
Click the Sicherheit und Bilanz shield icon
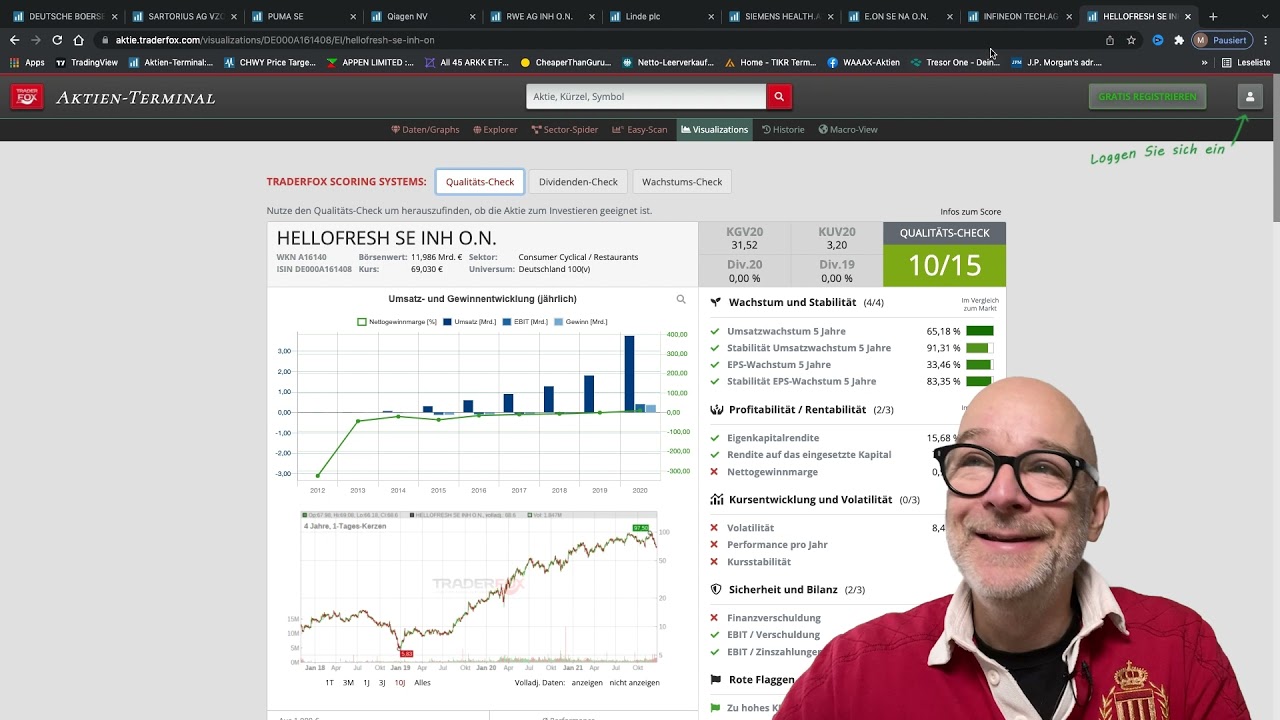click(716, 589)
